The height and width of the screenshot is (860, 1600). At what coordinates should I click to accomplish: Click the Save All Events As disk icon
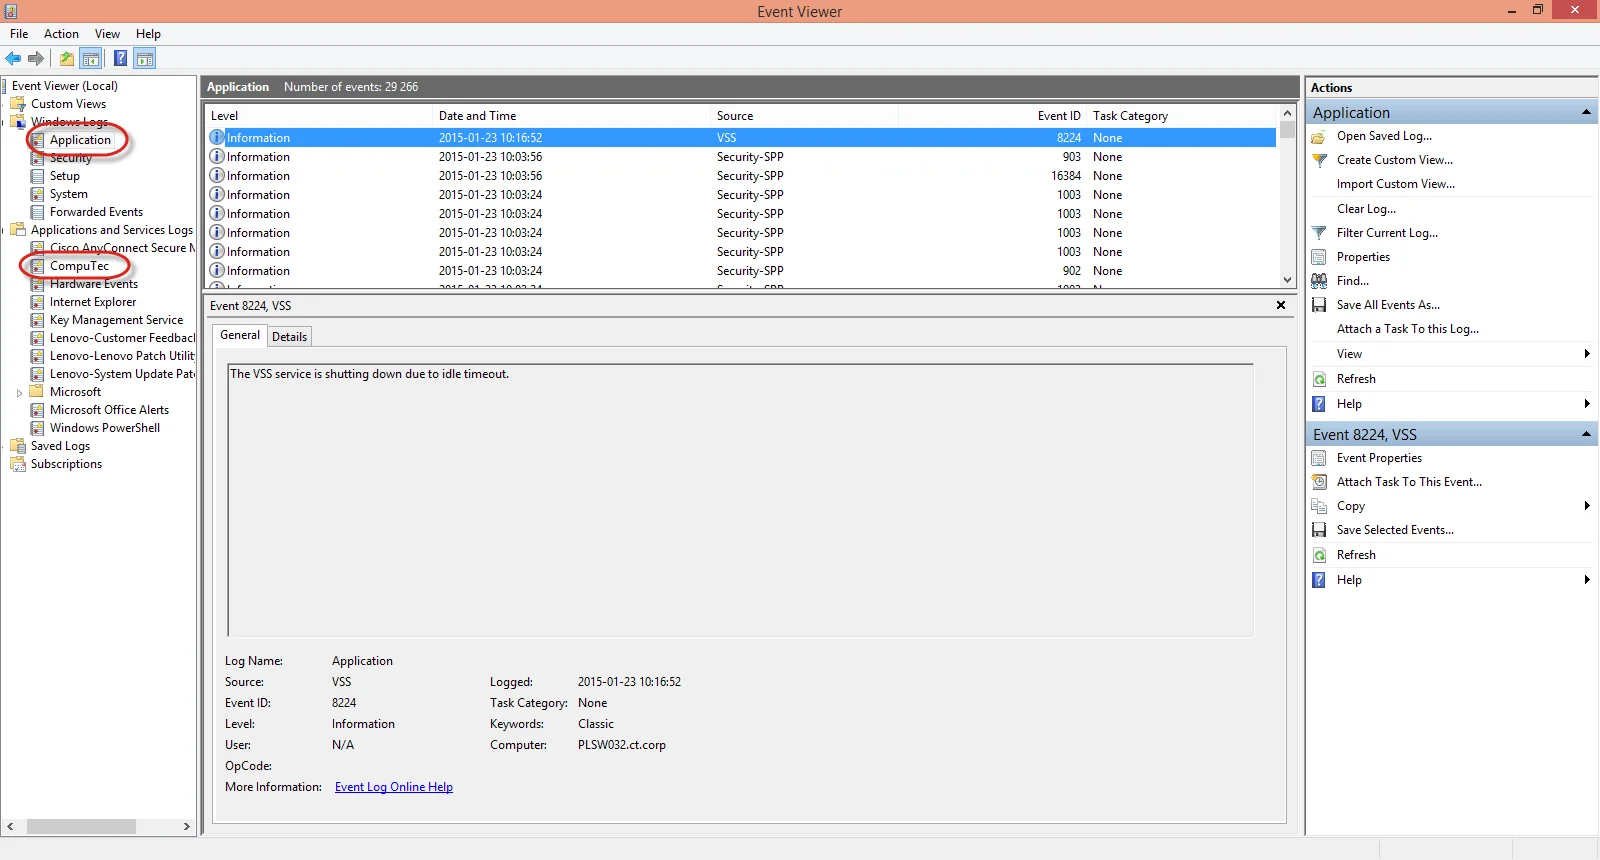1319,305
